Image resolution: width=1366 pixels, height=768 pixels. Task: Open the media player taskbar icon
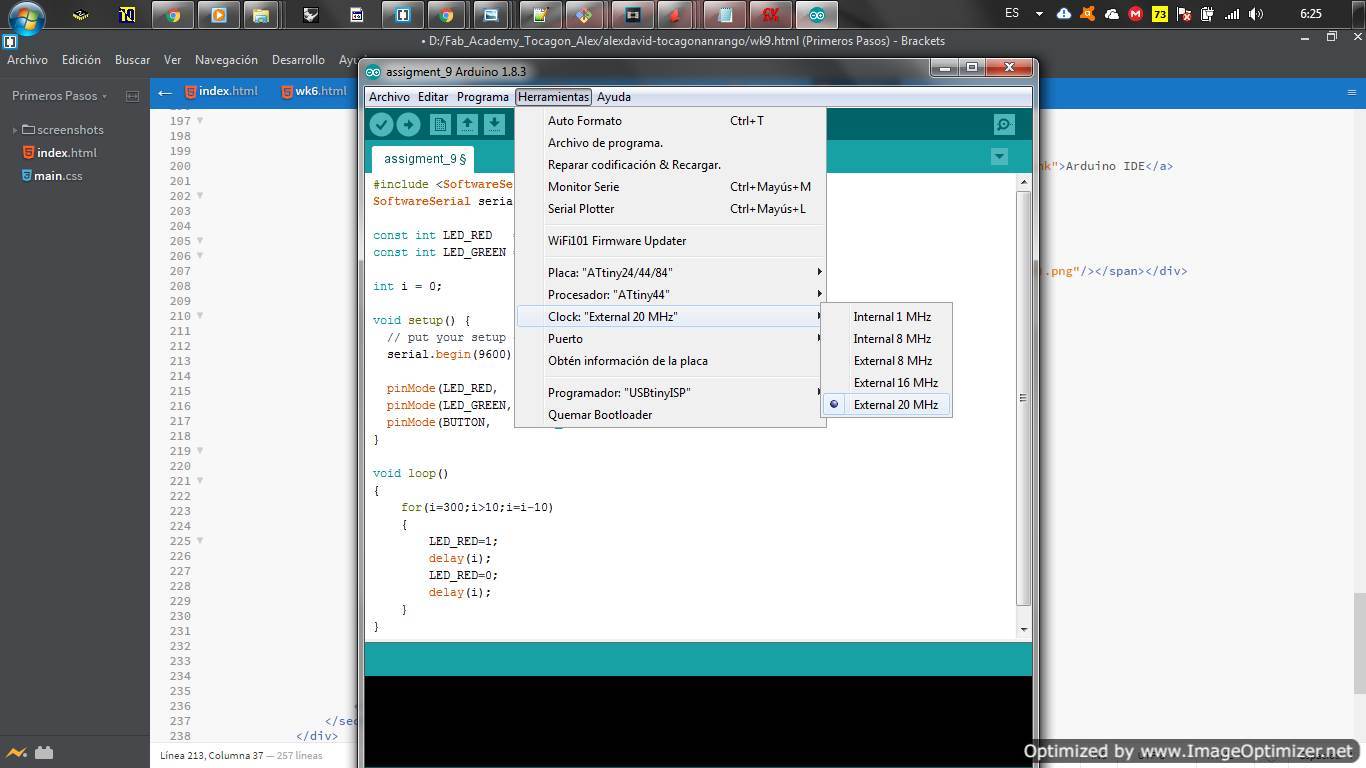217,15
